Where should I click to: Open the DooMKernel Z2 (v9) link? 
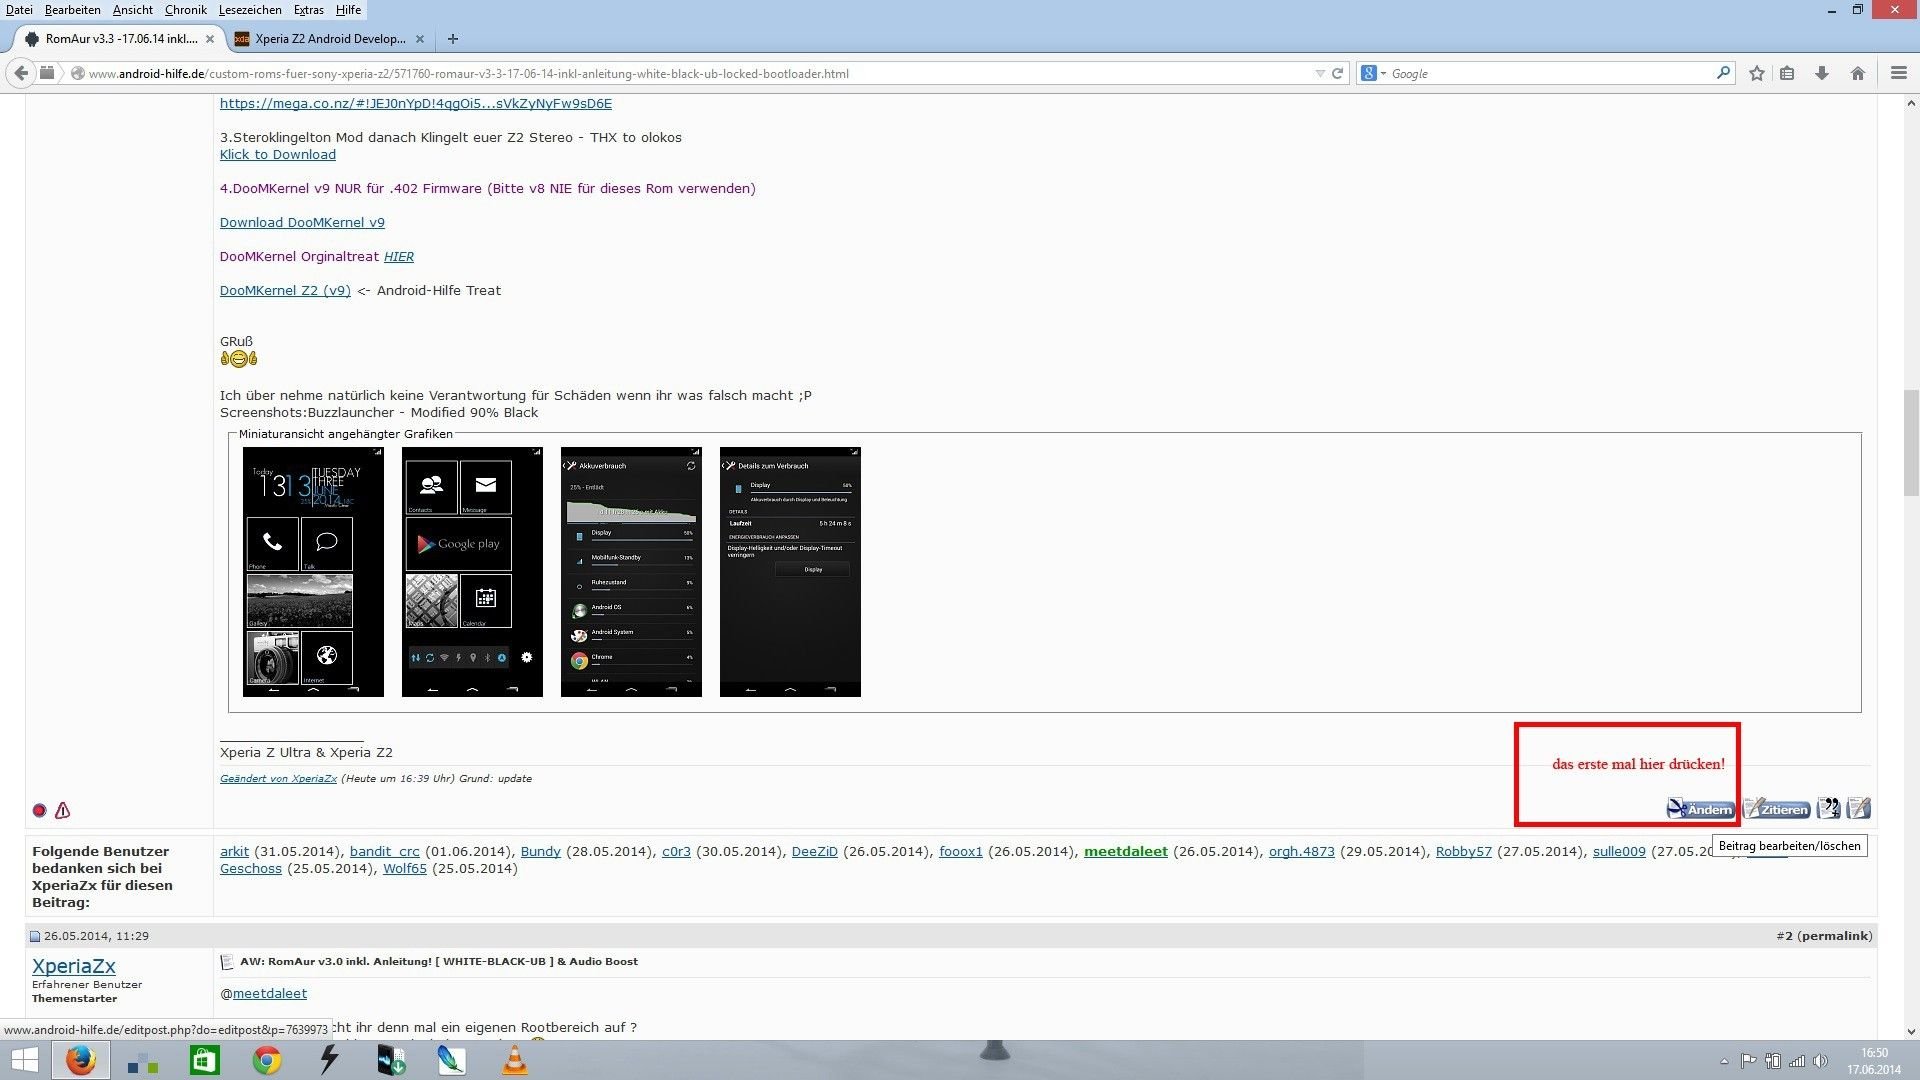[x=285, y=291]
